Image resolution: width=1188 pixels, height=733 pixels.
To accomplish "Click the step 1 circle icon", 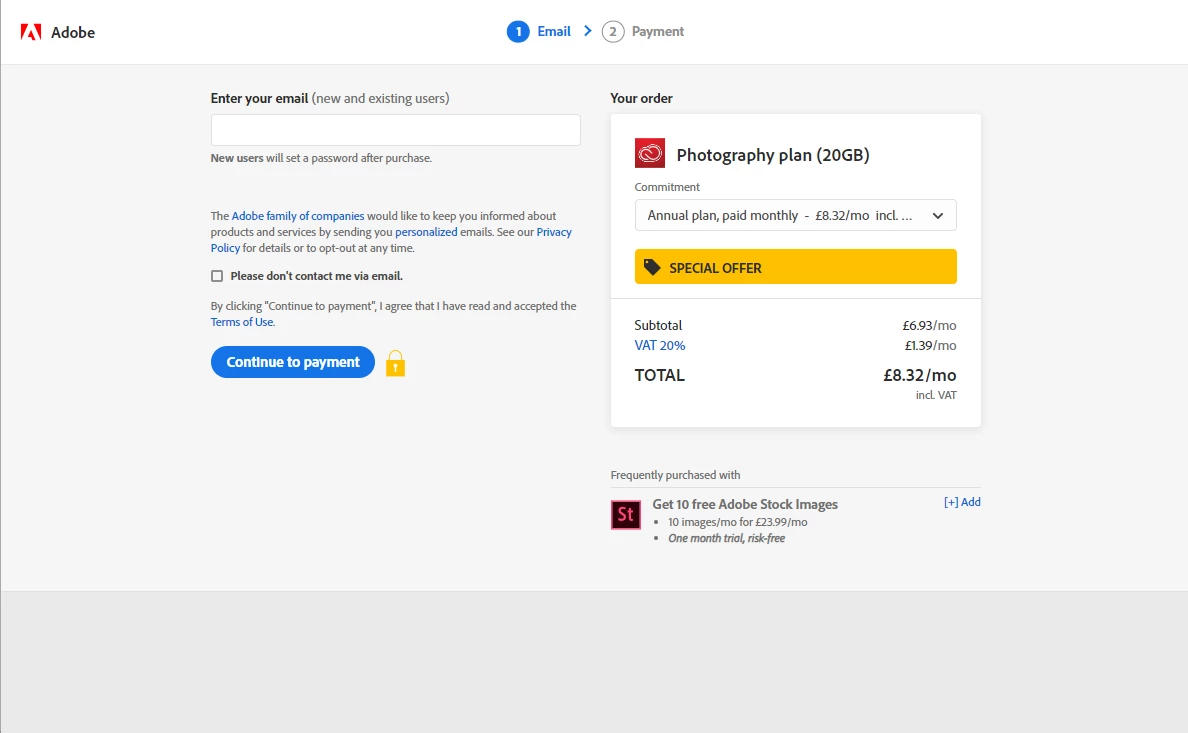I will point(518,32).
